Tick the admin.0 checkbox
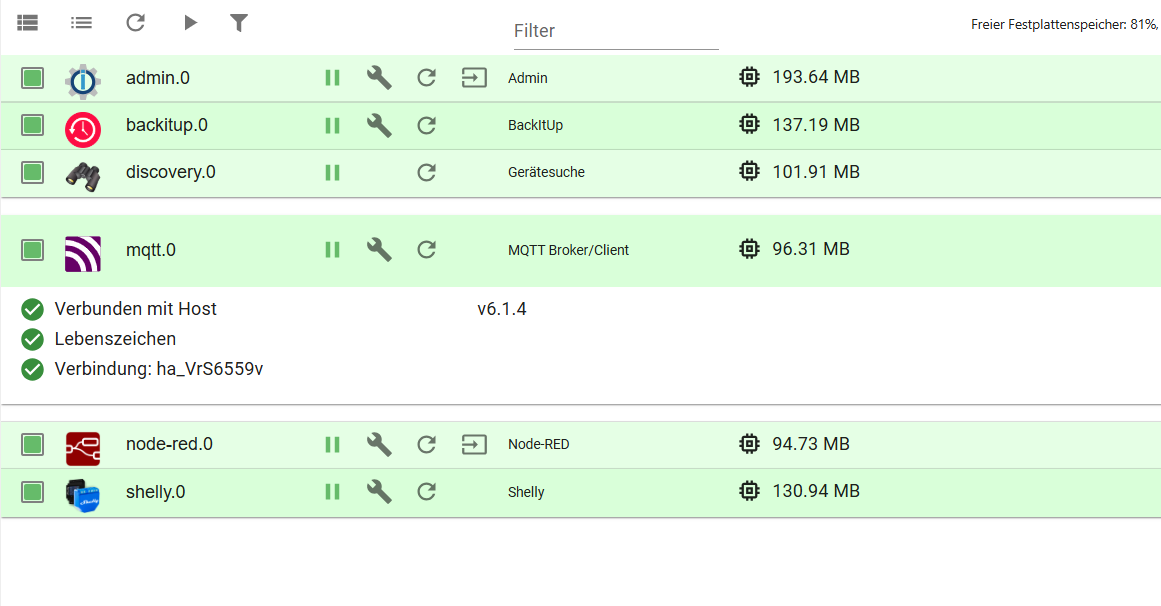 pos(33,78)
